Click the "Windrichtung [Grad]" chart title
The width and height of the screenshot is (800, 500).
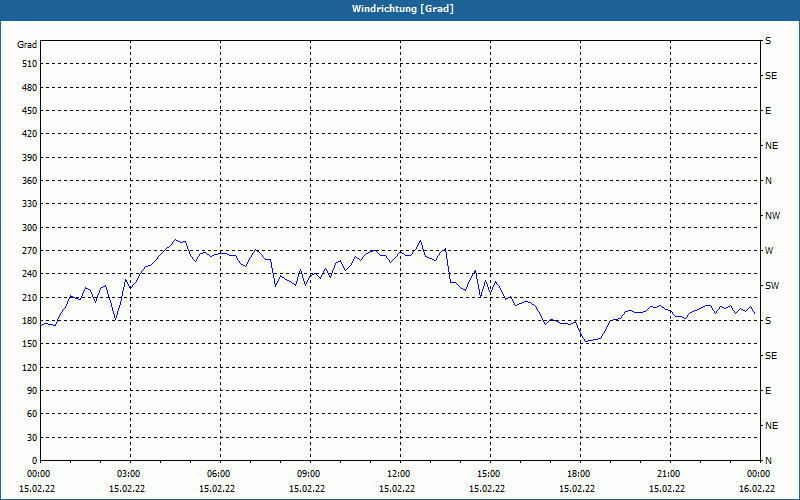pyautogui.click(x=403, y=9)
